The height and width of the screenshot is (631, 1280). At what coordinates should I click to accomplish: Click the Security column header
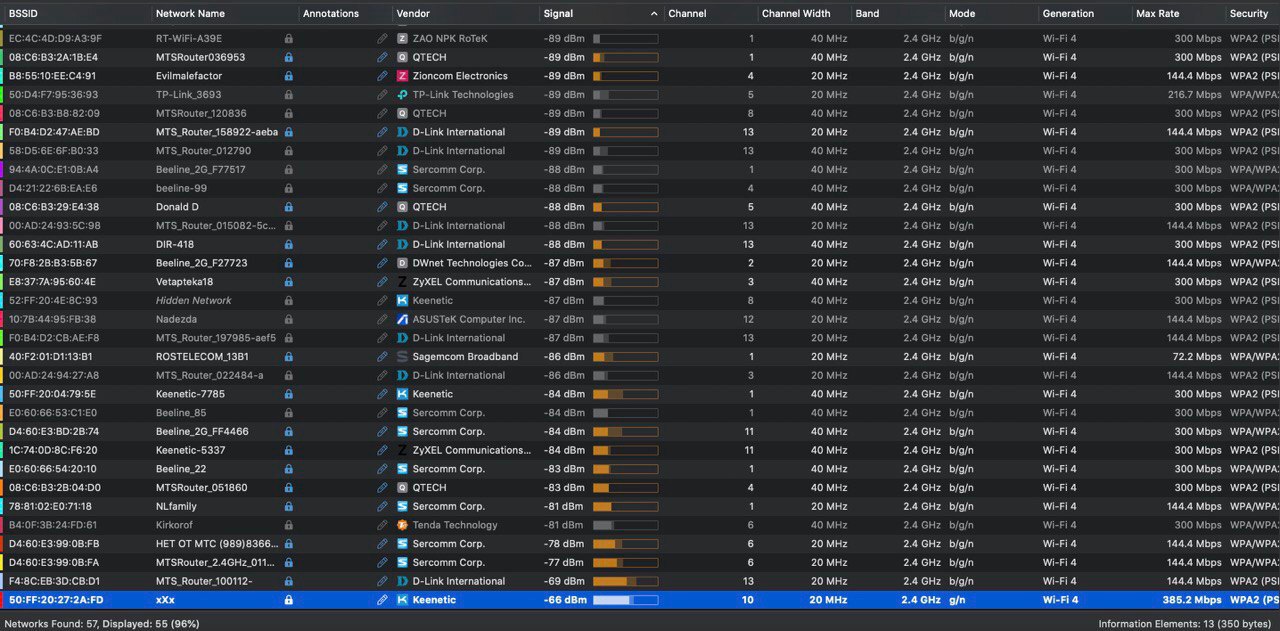pyautogui.click(x=1249, y=14)
